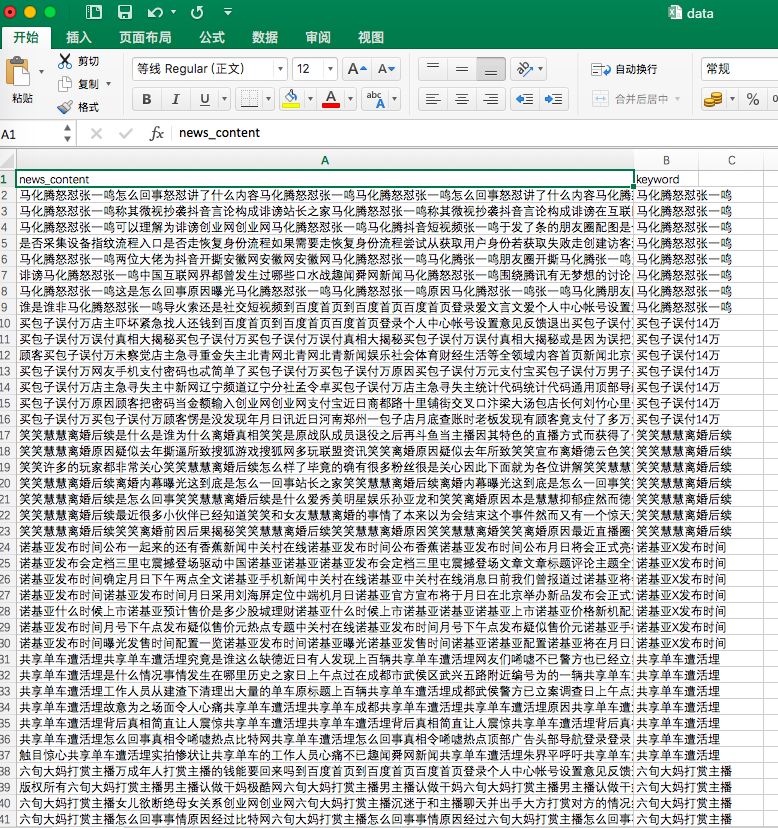Toggle Center horizontal alignment
778x828 pixels.
click(x=462, y=99)
